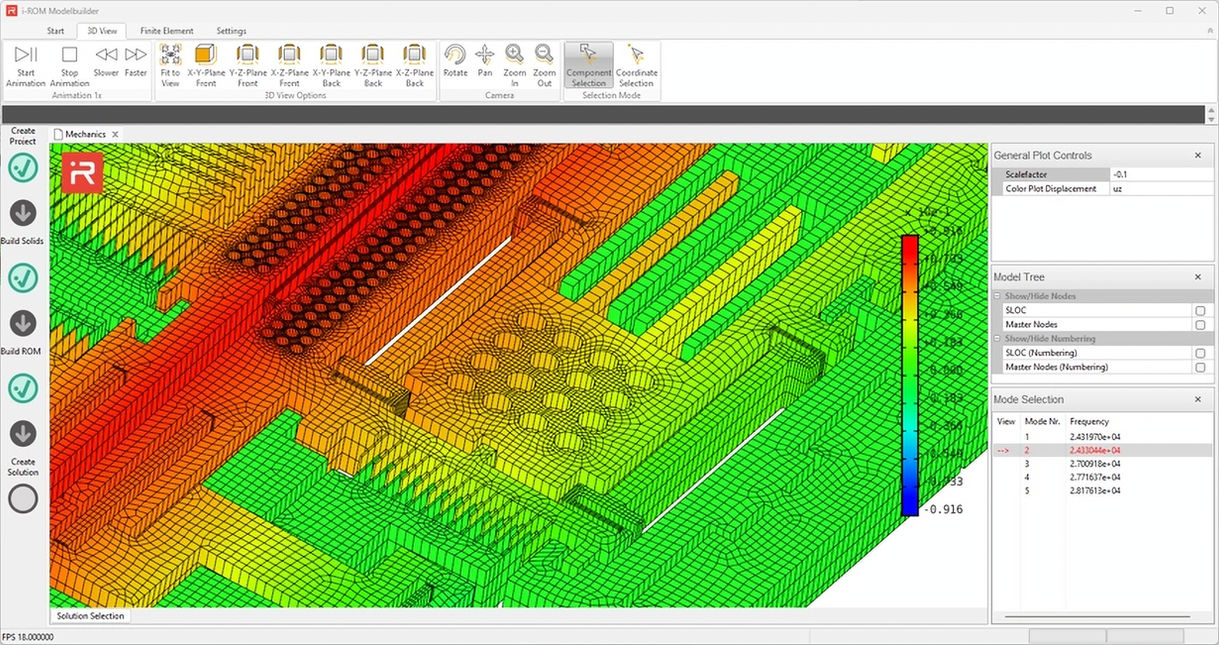Select the Mechanics document tab

click(x=86, y=134)
